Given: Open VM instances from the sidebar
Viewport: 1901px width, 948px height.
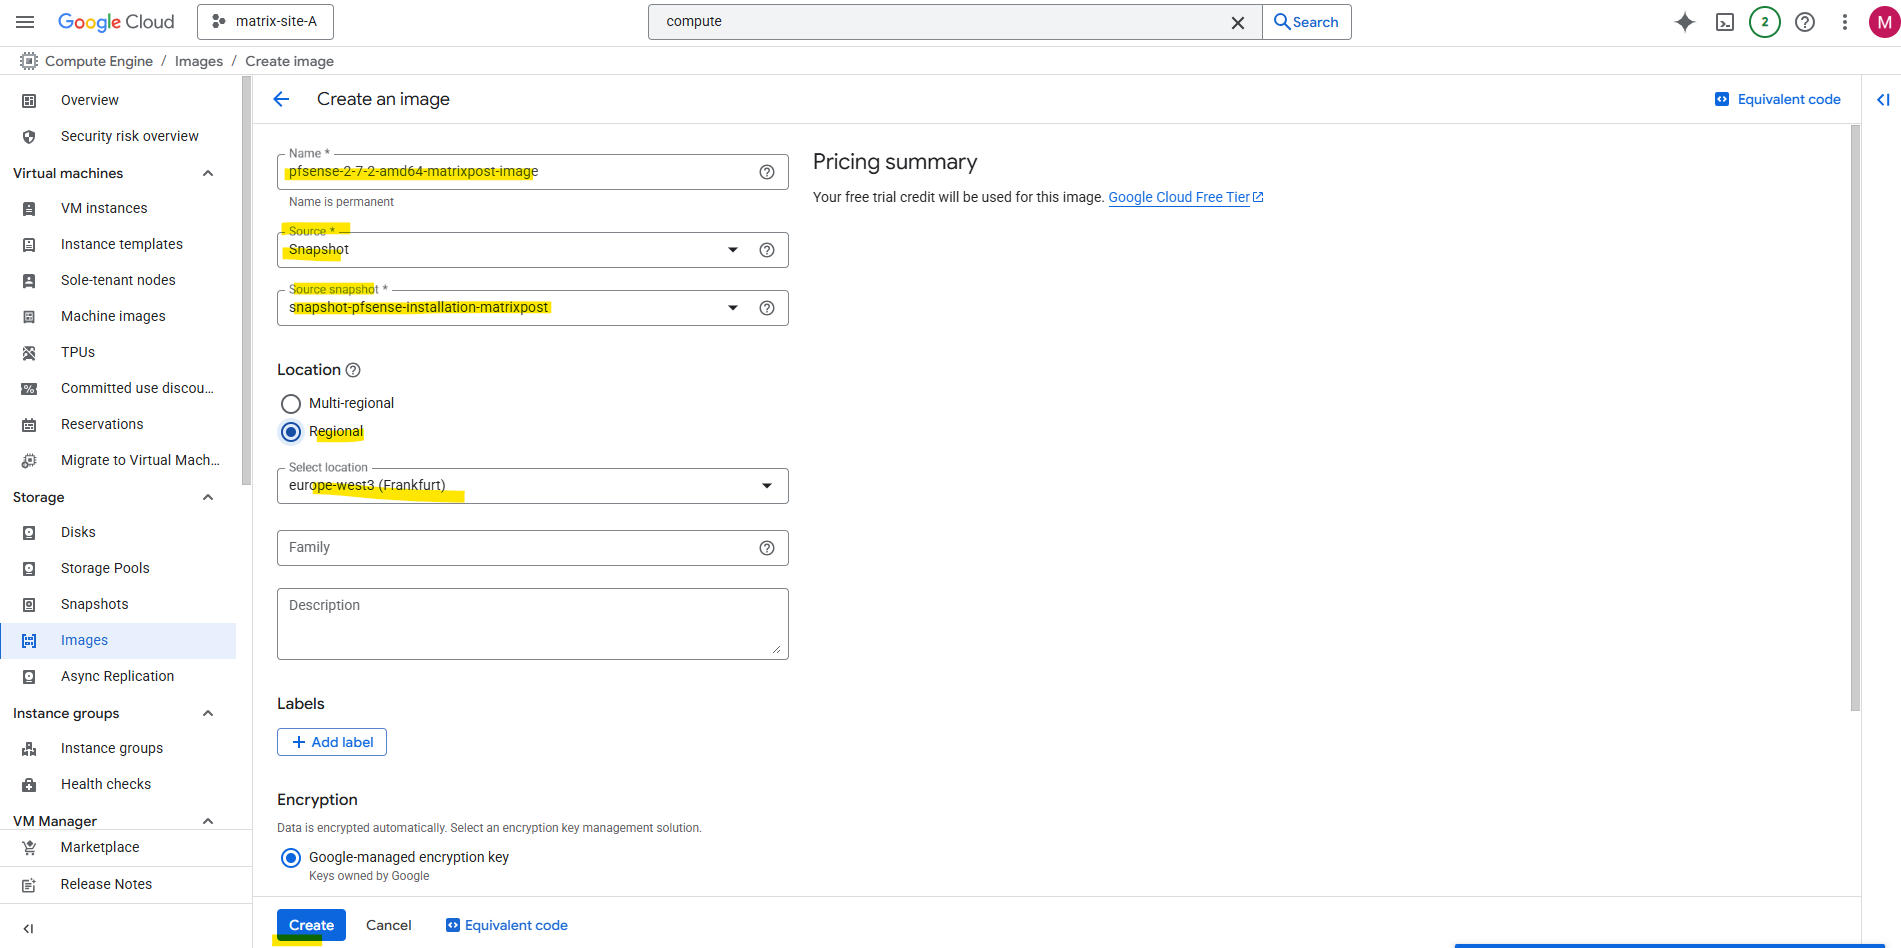Looking at the screenshot, I should [x=104, y=208].
